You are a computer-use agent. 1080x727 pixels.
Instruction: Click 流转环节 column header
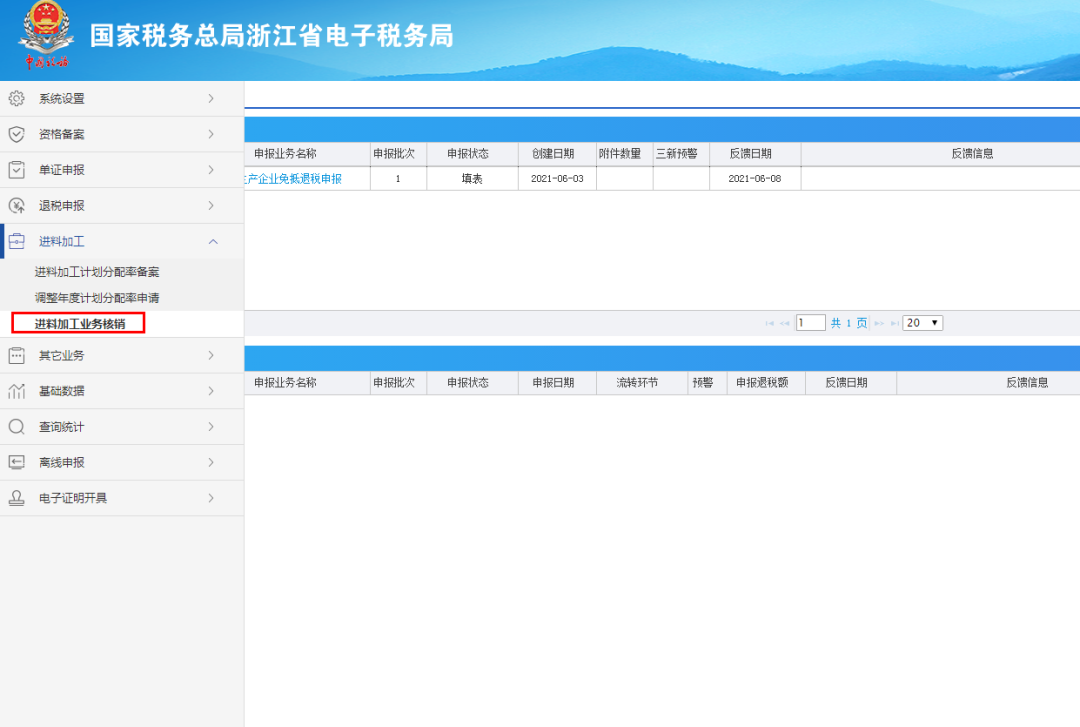[x=637, y=382]
